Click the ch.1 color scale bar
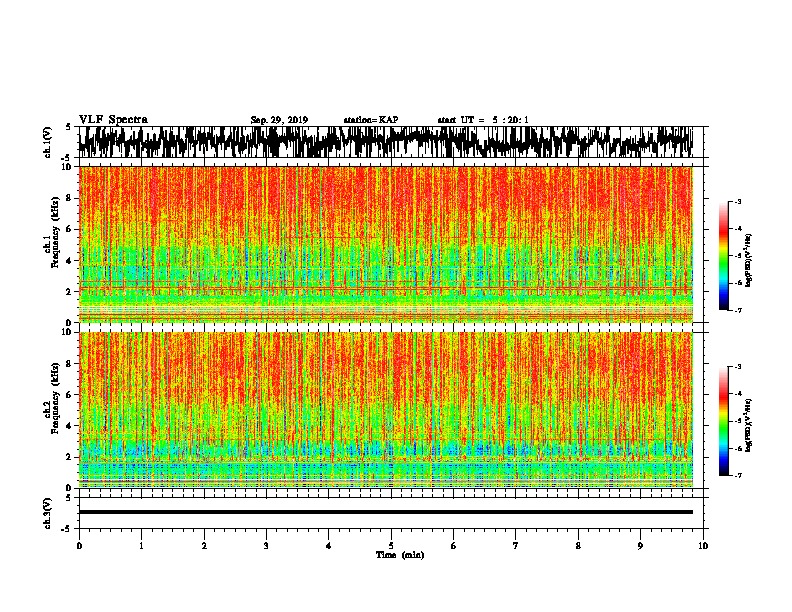792x612 pixels. [723, 256]
